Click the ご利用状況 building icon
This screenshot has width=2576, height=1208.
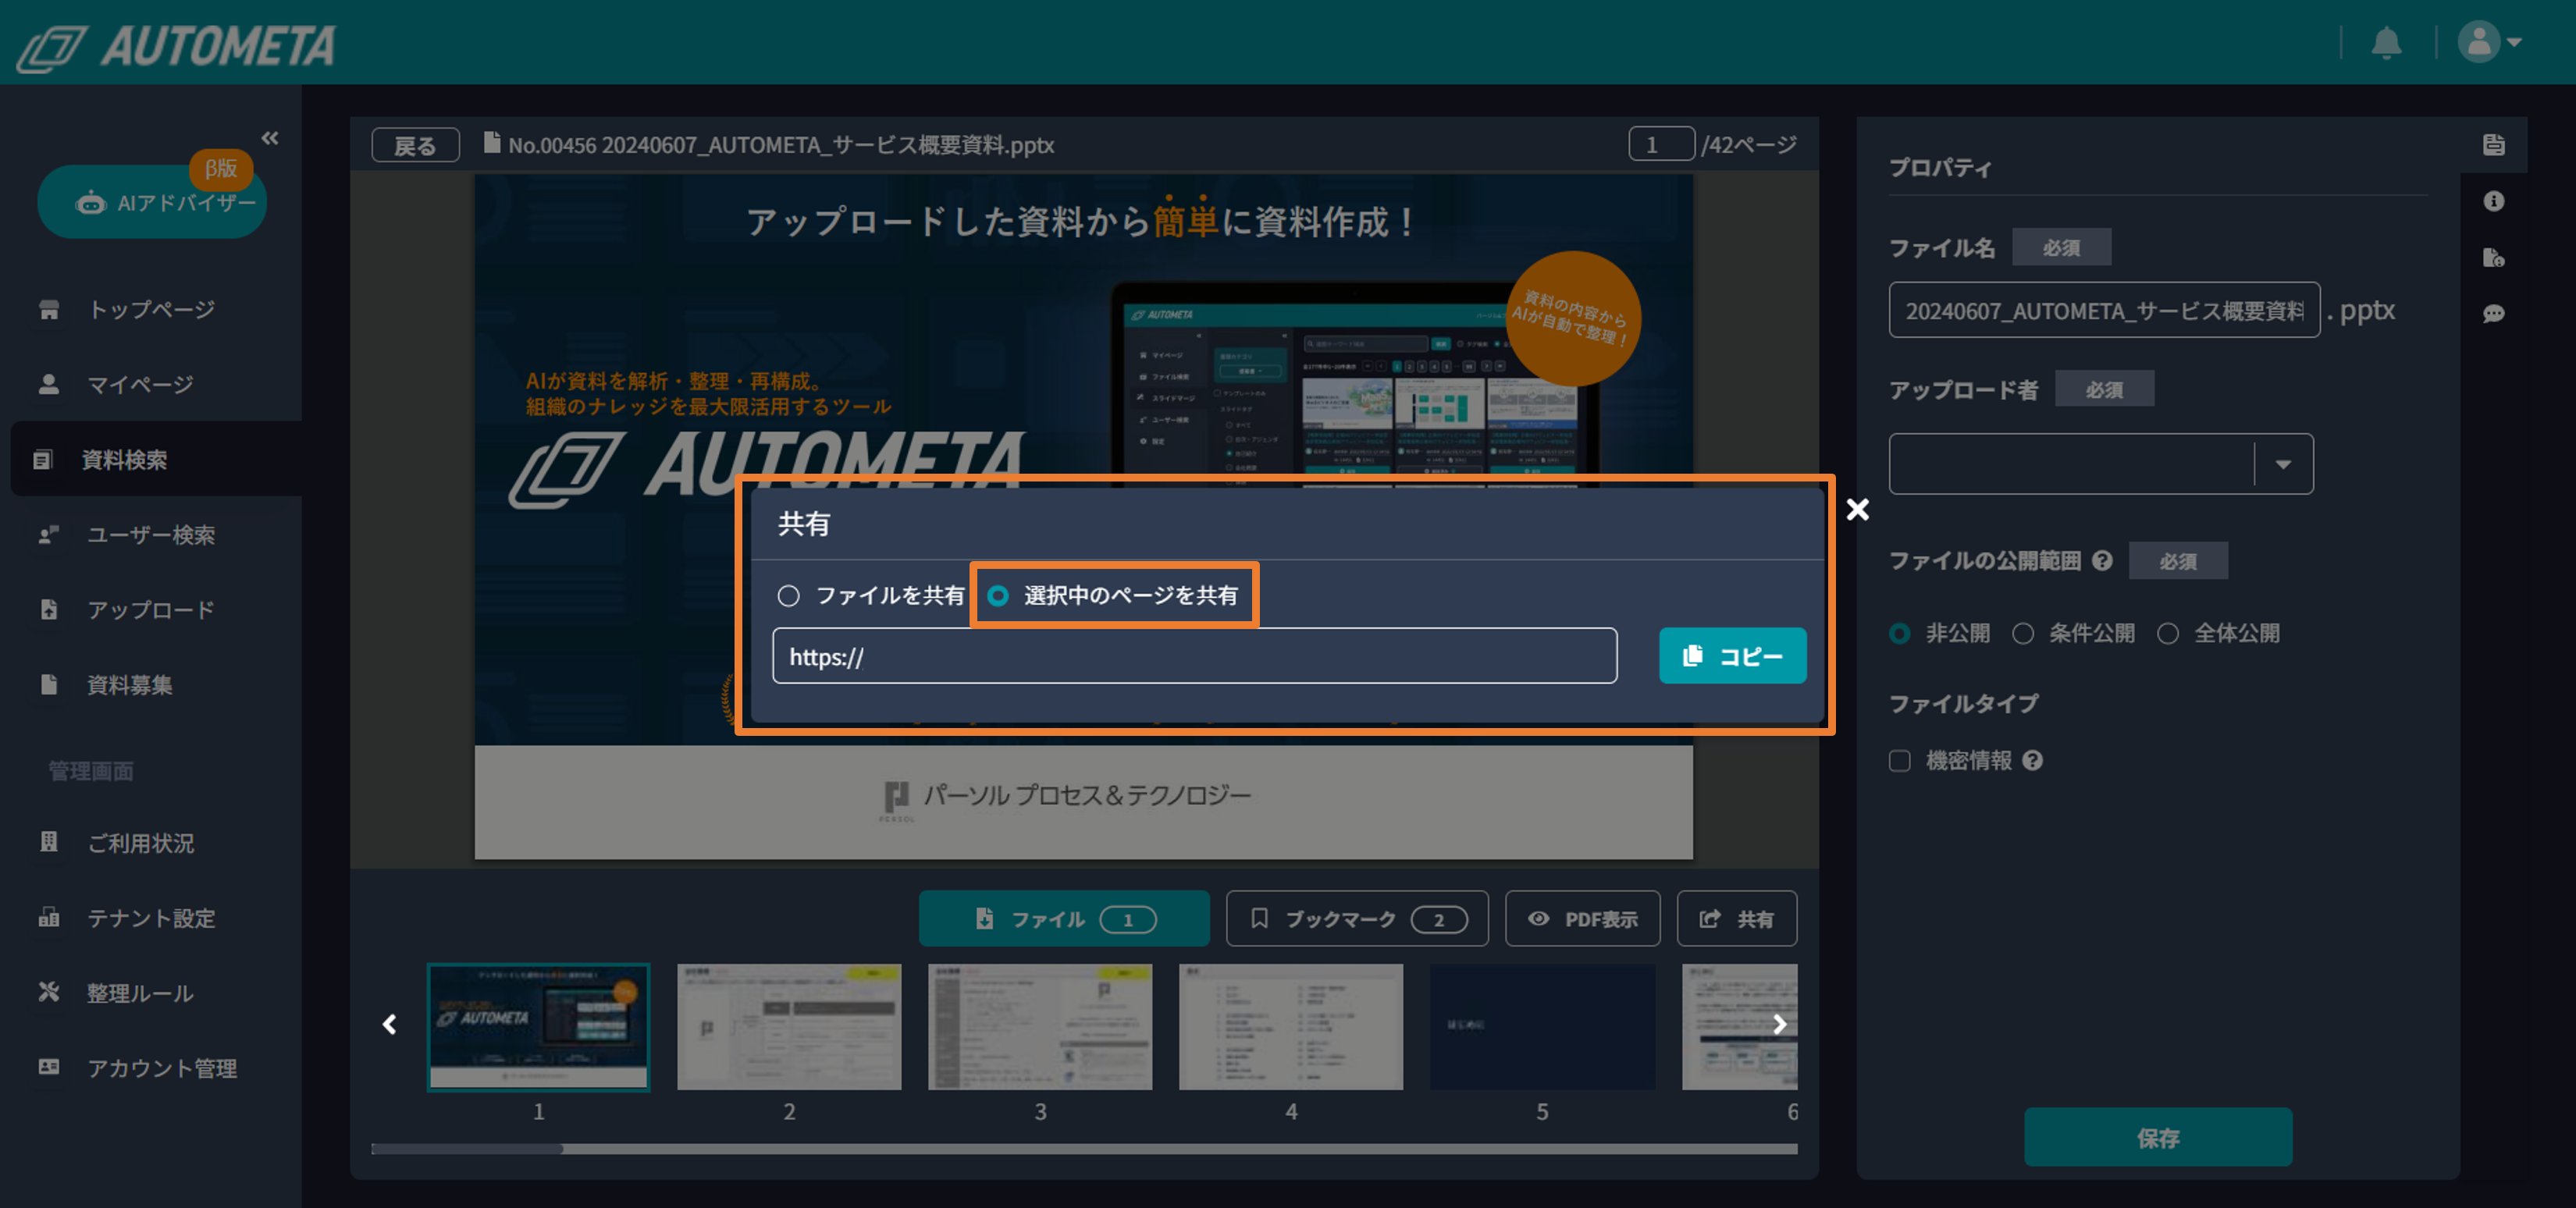click(49, 841)
